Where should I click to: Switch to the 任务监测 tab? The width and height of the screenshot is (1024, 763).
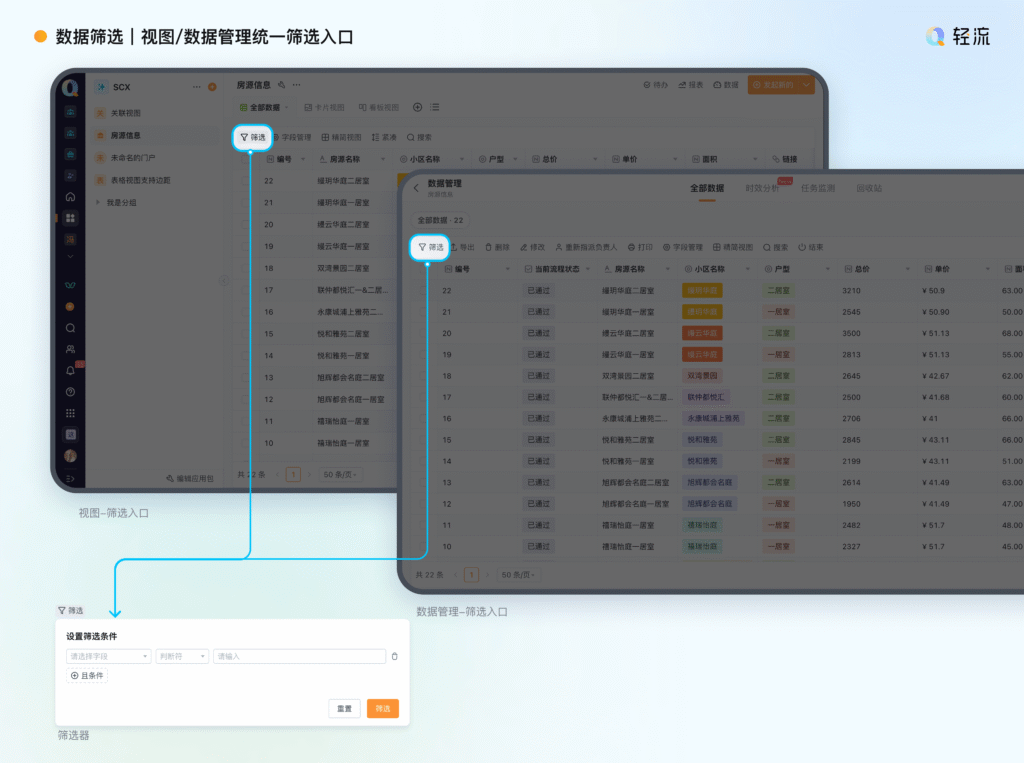click(817, 188)
